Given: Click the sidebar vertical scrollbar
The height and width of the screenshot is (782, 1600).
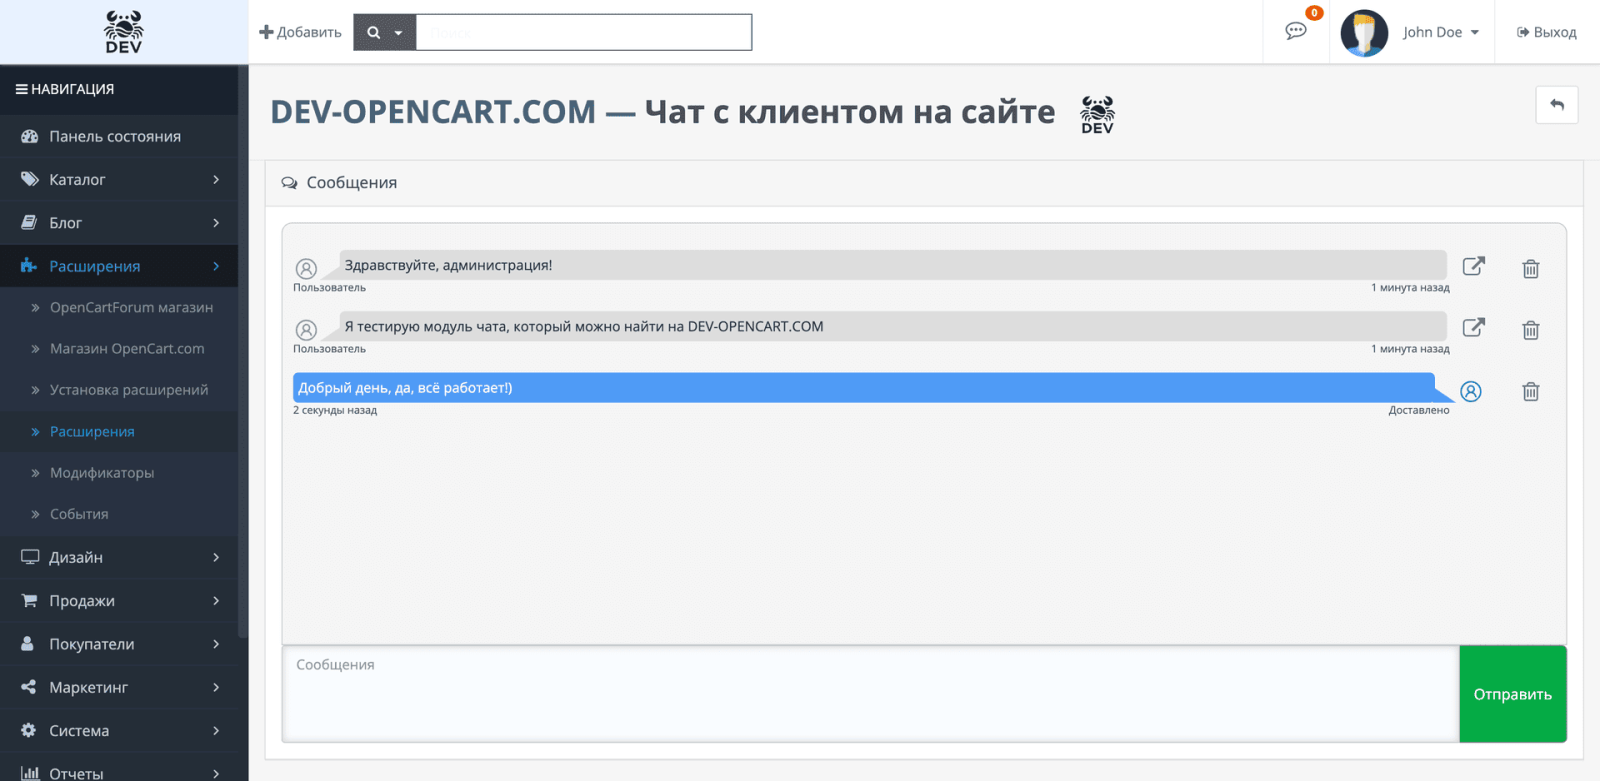Looking at the screenshot, I should click(243, 352).
